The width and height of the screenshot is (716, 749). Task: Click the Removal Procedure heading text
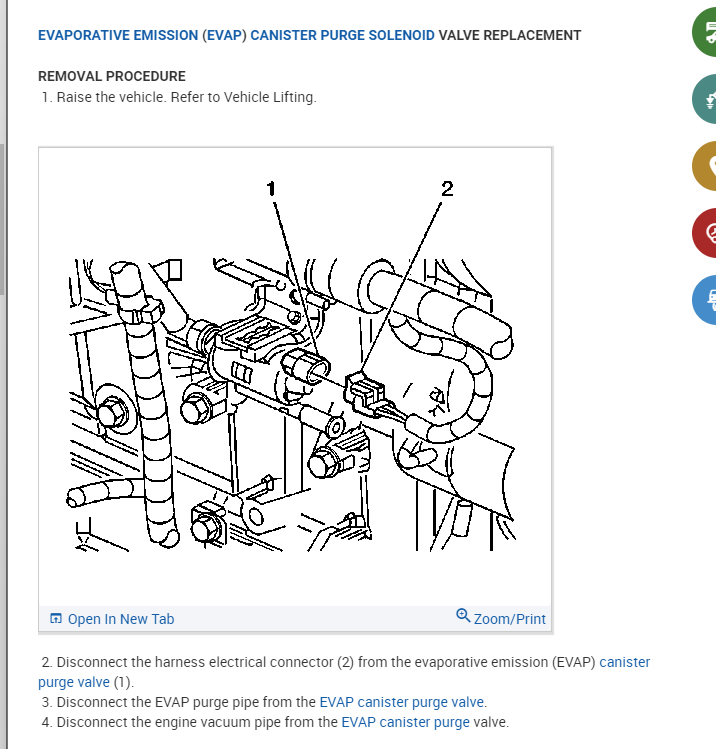[x=112, y=76]
